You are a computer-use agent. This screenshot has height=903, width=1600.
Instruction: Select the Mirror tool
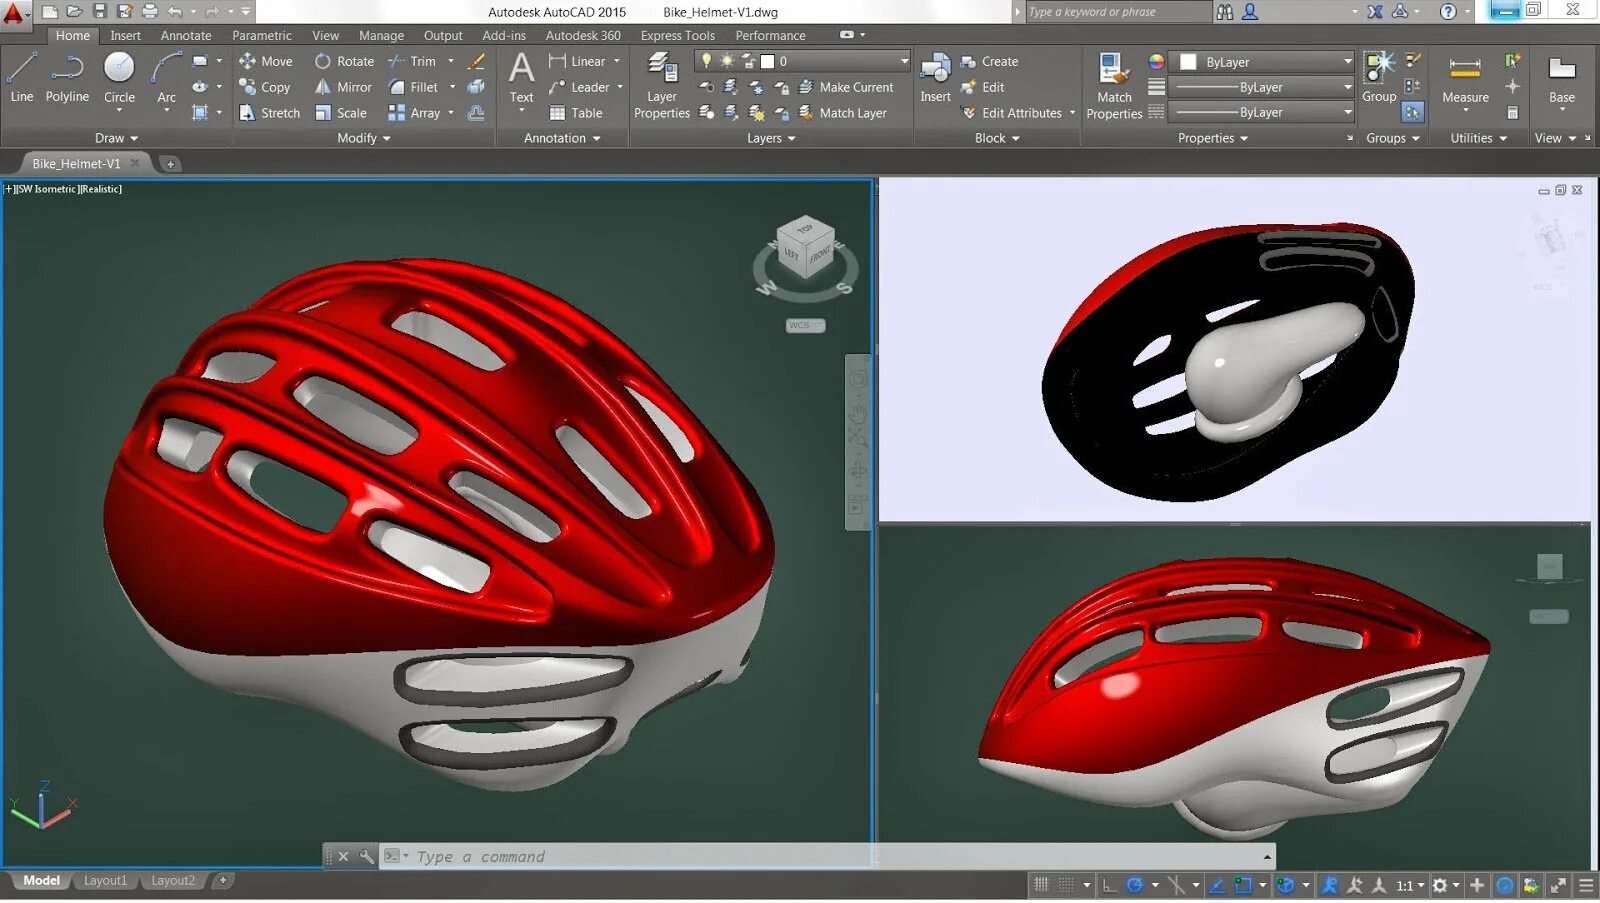[344, 87]
